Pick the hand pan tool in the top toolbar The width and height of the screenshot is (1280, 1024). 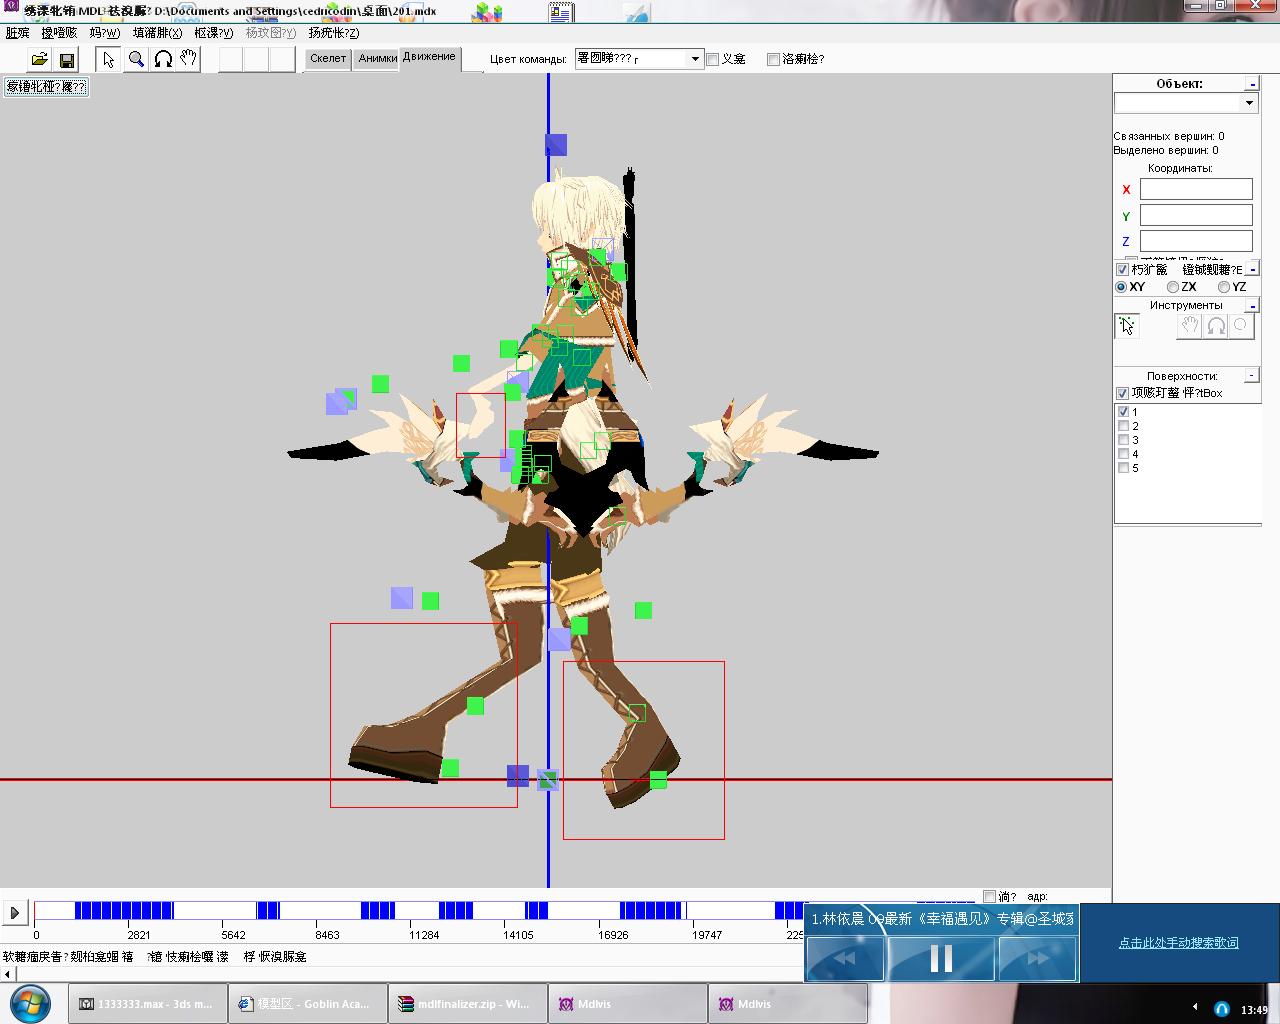coord(188,59)
